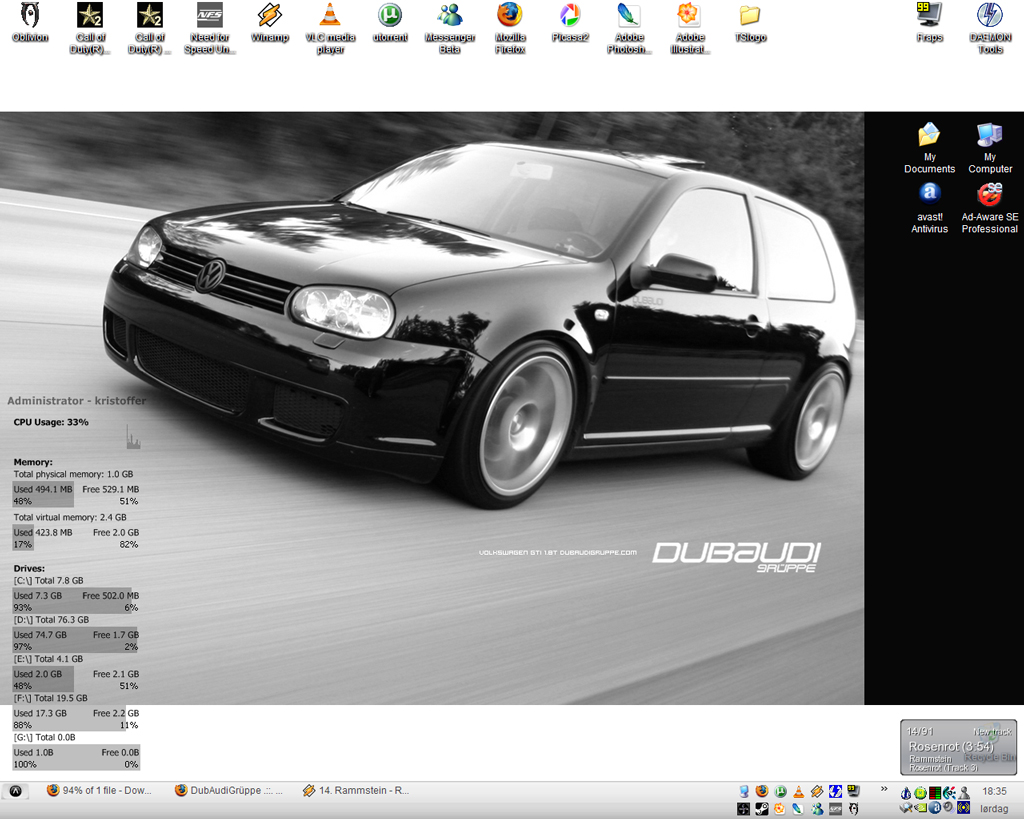Click the NVIDIA tray icon
The image size is (1024, 819).
[920, 809]
